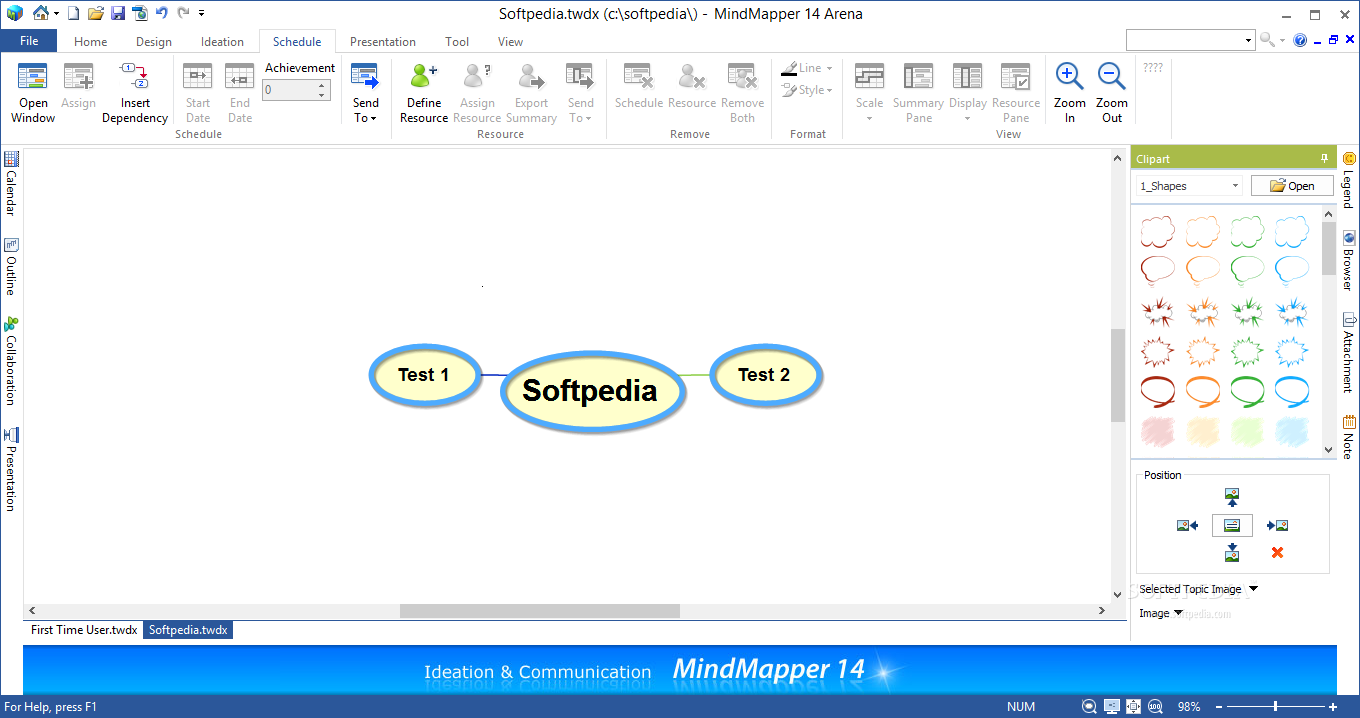
Task: Open the Calendar side panel
Action: click(11, 184)
